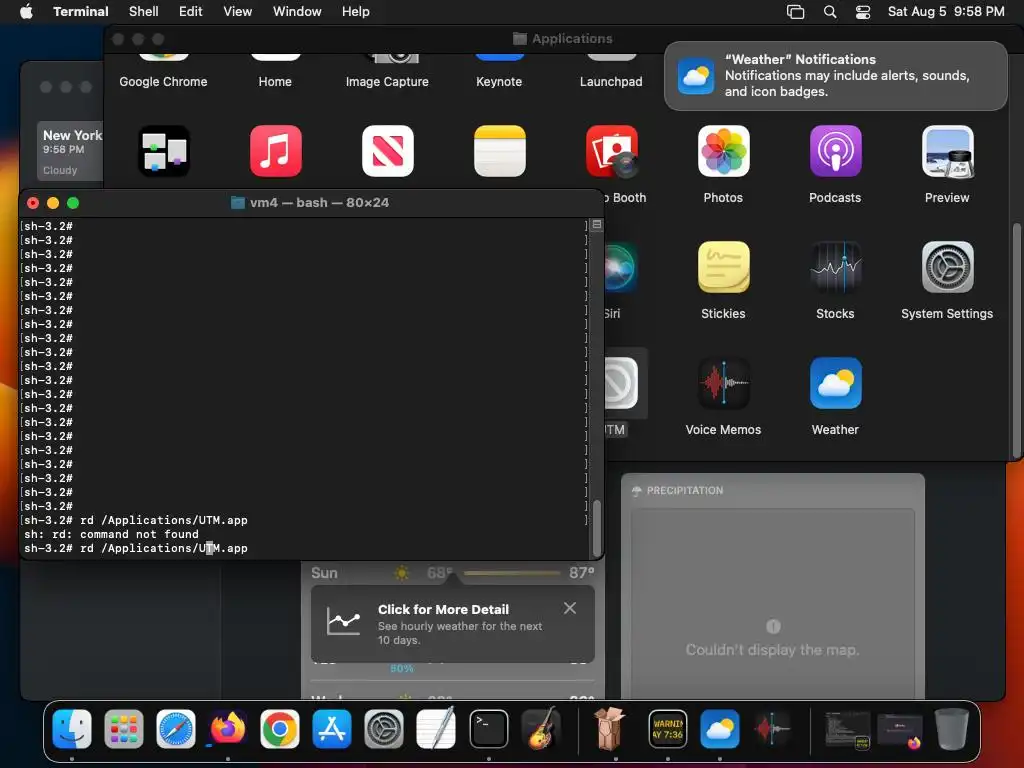Open minimized Terminal window in Dock
Viewport: 1024px width, 768px height.
coord(847,729)
